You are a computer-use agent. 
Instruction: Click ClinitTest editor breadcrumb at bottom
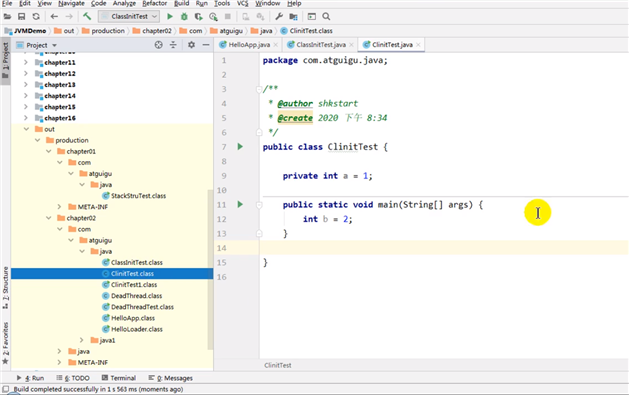click(x=278, y=365)
